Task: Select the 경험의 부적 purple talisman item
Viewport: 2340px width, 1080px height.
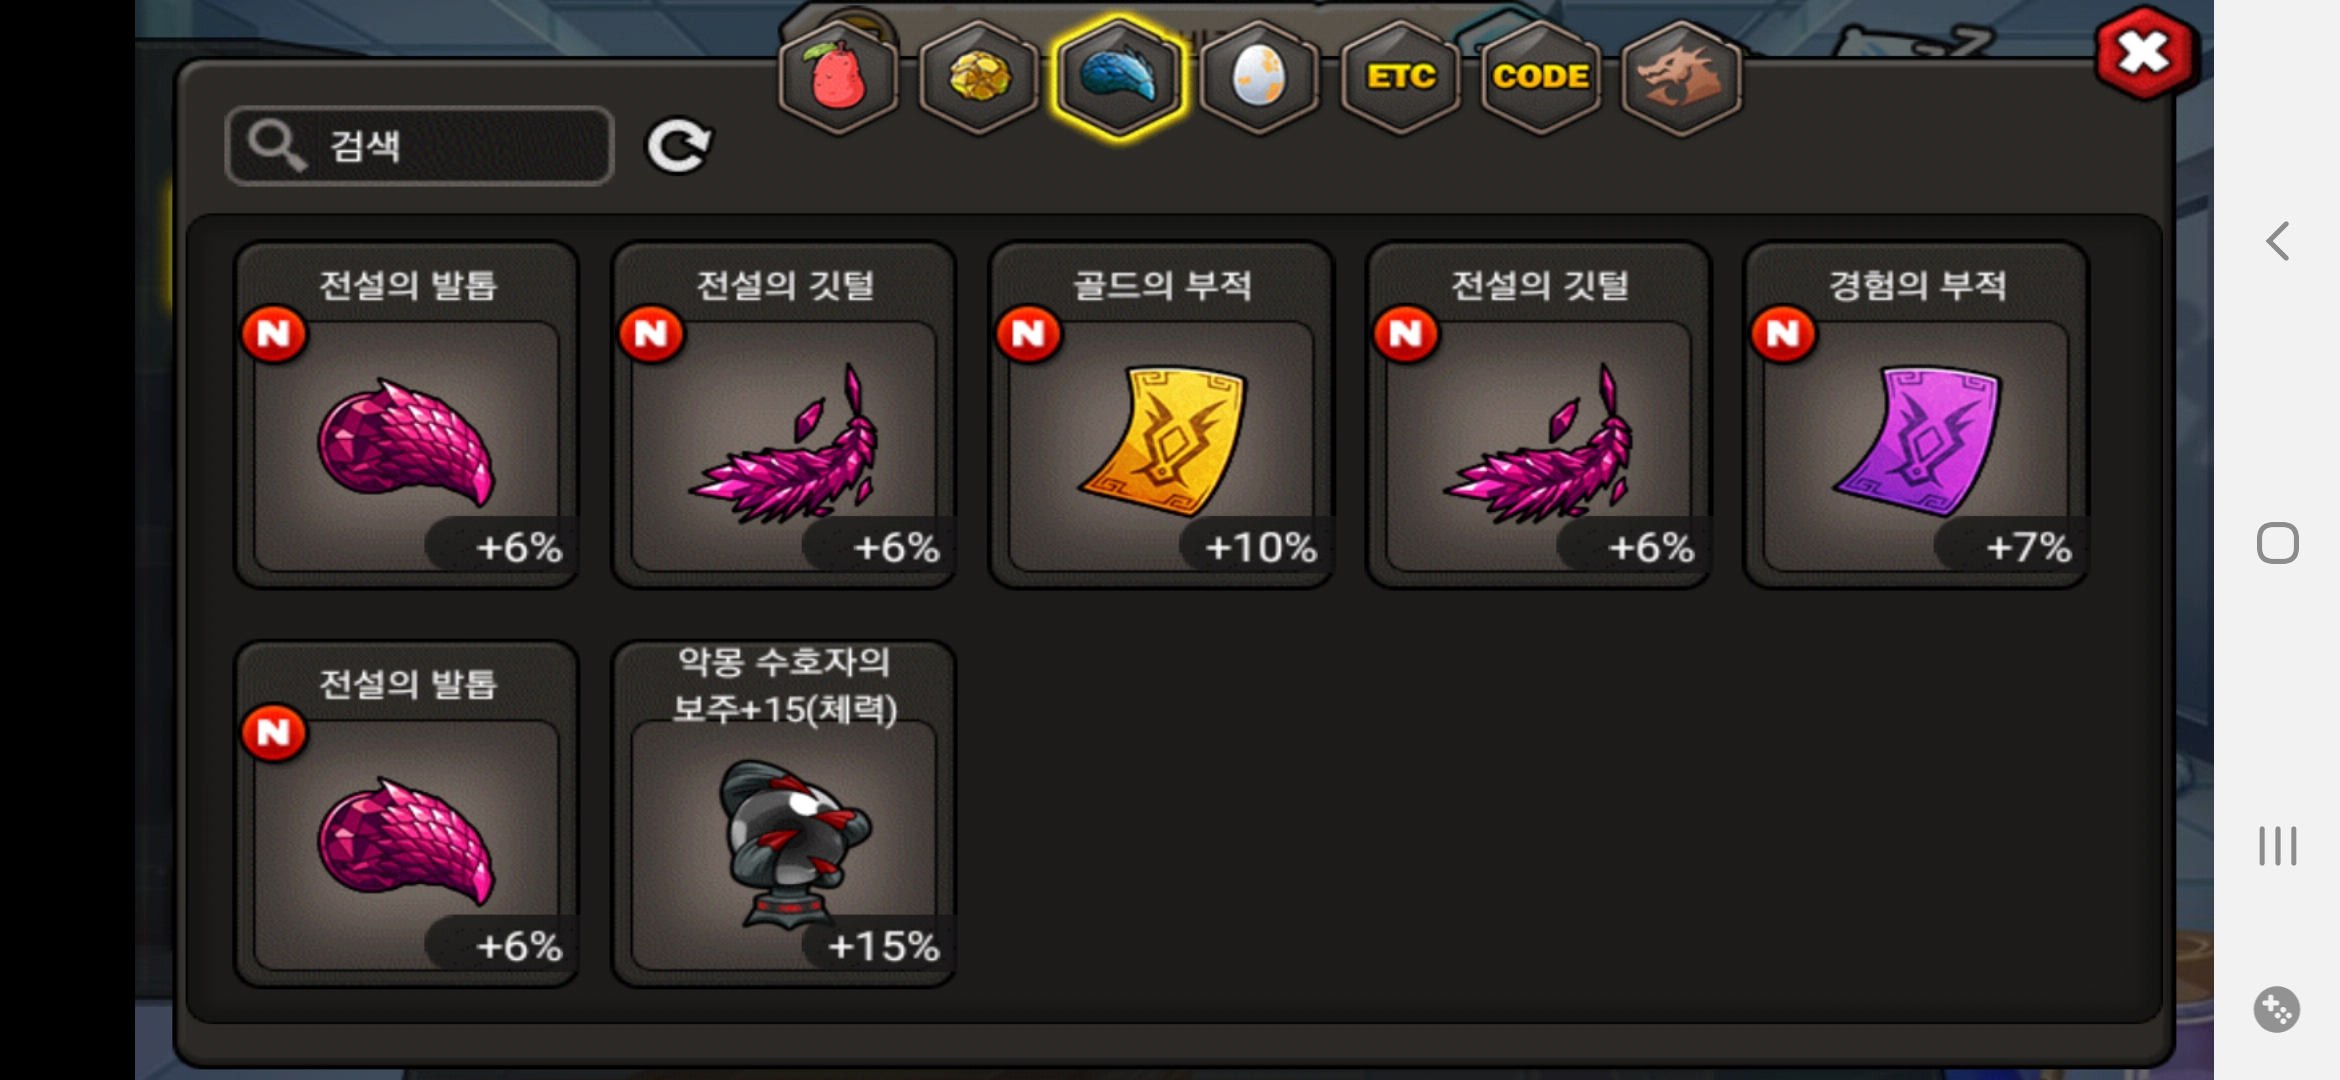Action: [1916, 415]
